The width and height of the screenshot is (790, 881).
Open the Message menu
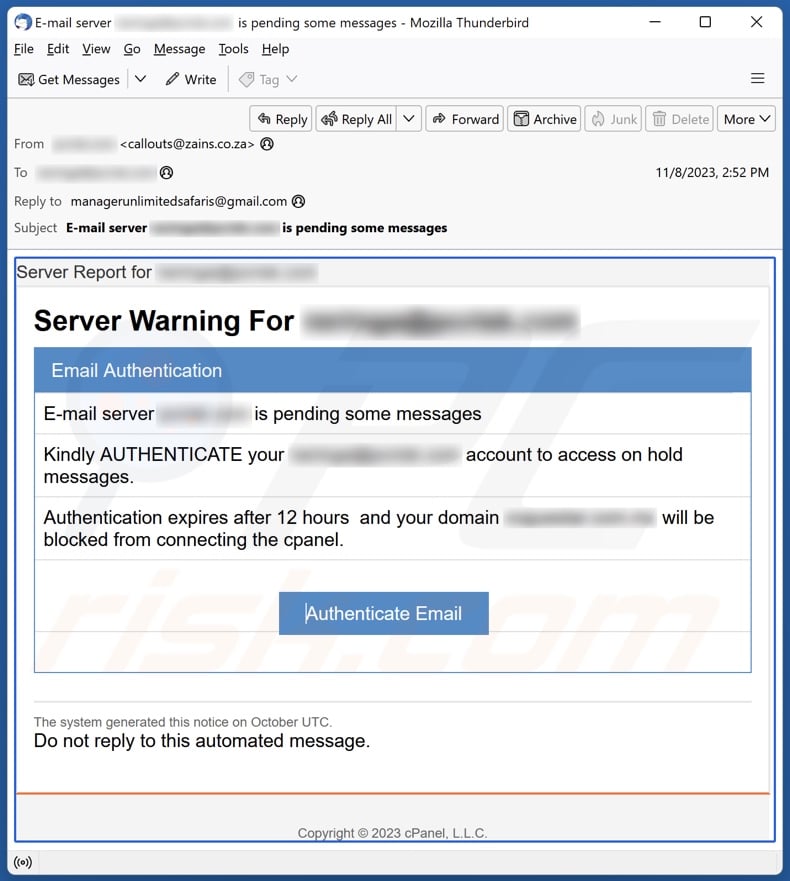[x=179, y=49]
